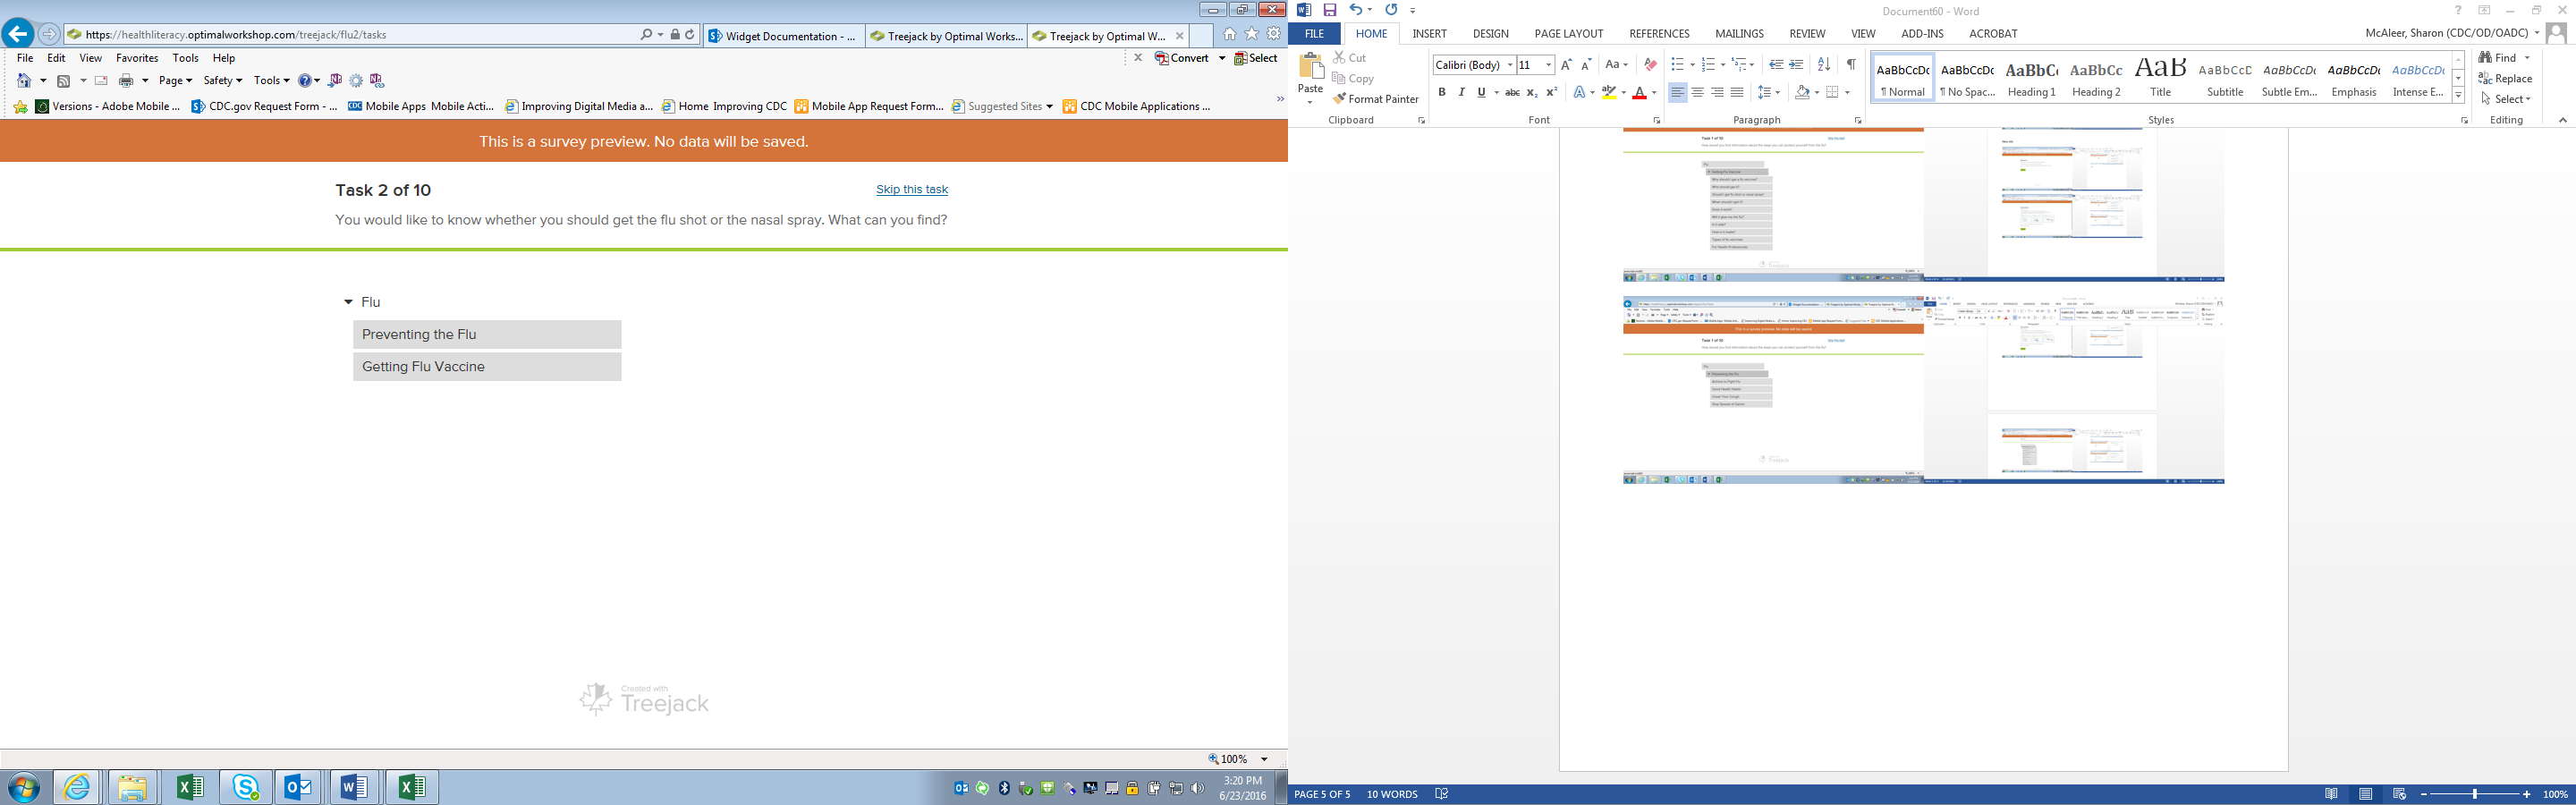
Task: Center the paragraph text in Word
Action: click(x=1698, y=93)
